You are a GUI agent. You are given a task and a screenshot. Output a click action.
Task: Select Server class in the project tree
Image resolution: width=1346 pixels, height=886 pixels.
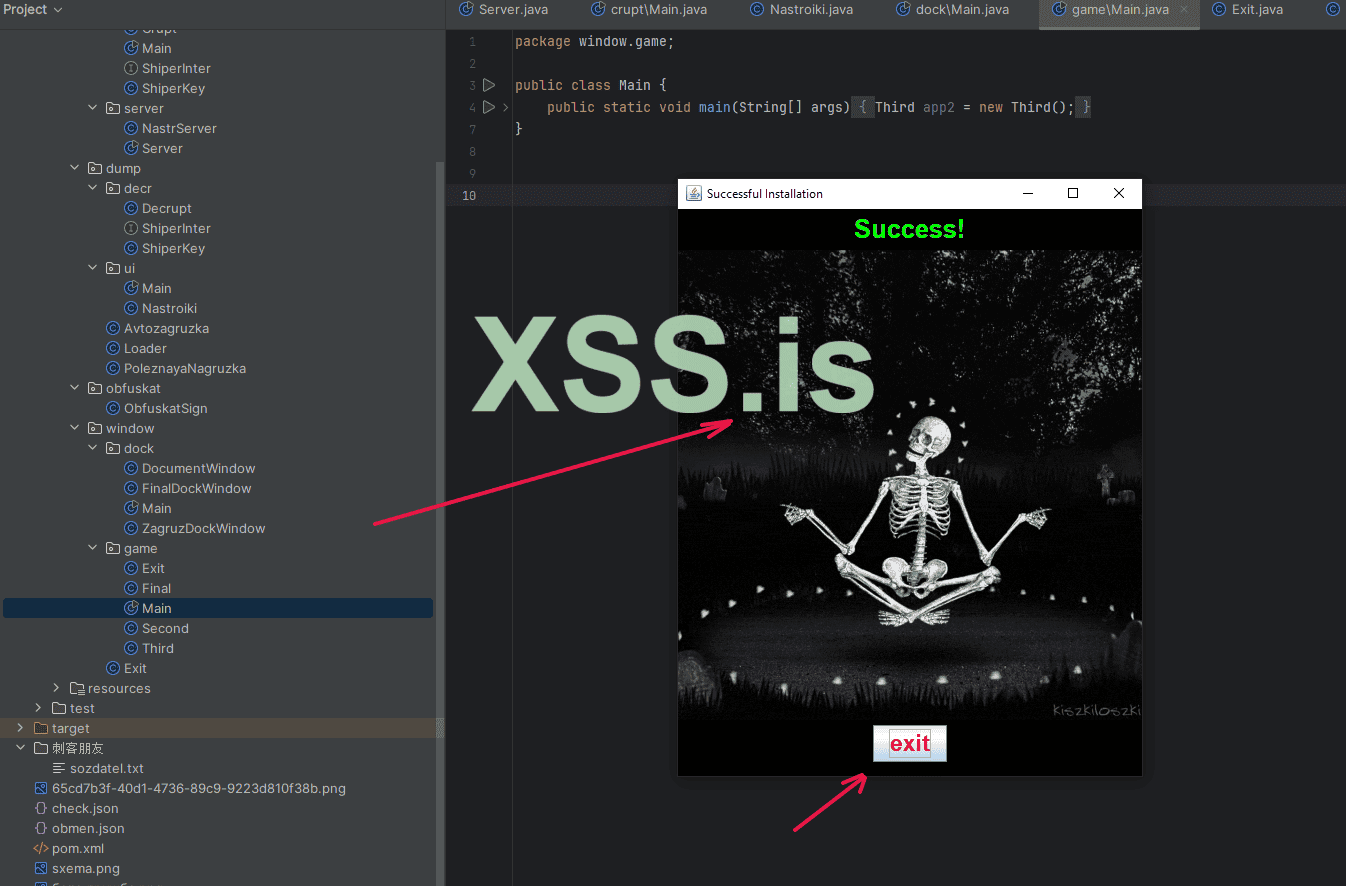[x=162, y=148]
